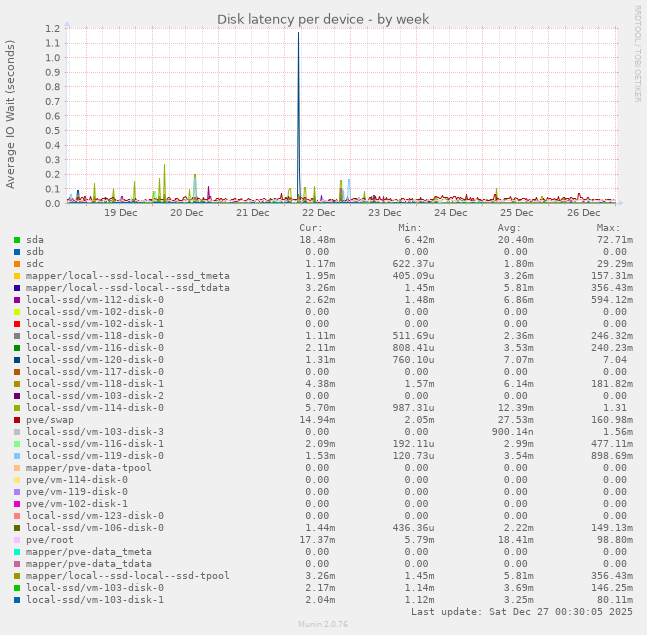Click the '898.69m' max value

point(612,456)
